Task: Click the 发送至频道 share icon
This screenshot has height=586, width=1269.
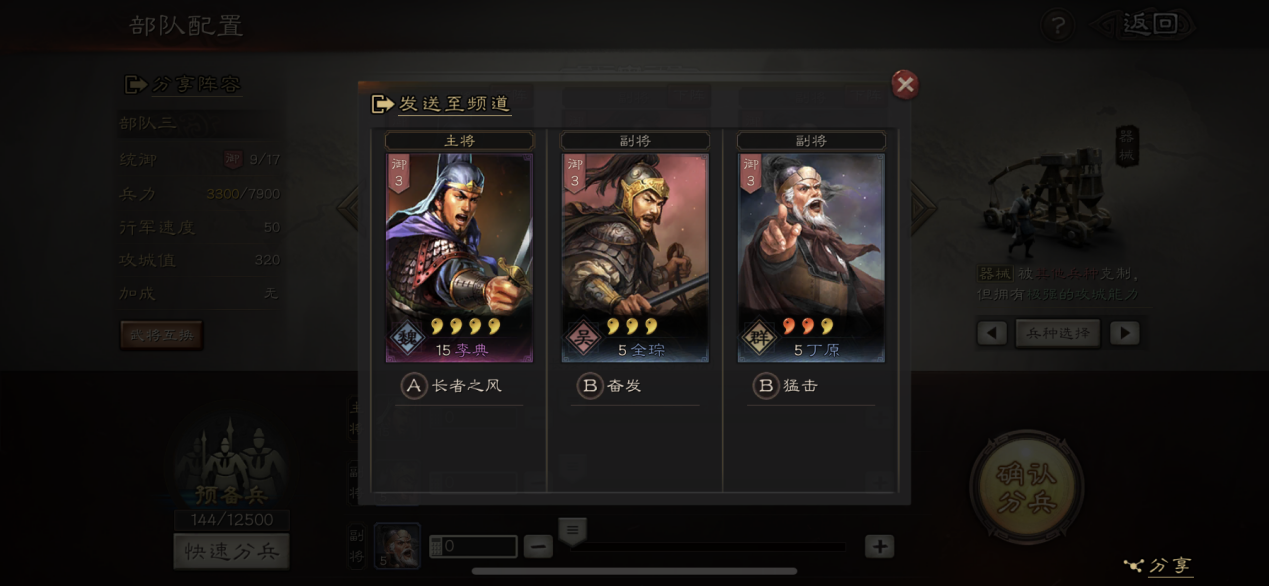Action: click(382, 104)
